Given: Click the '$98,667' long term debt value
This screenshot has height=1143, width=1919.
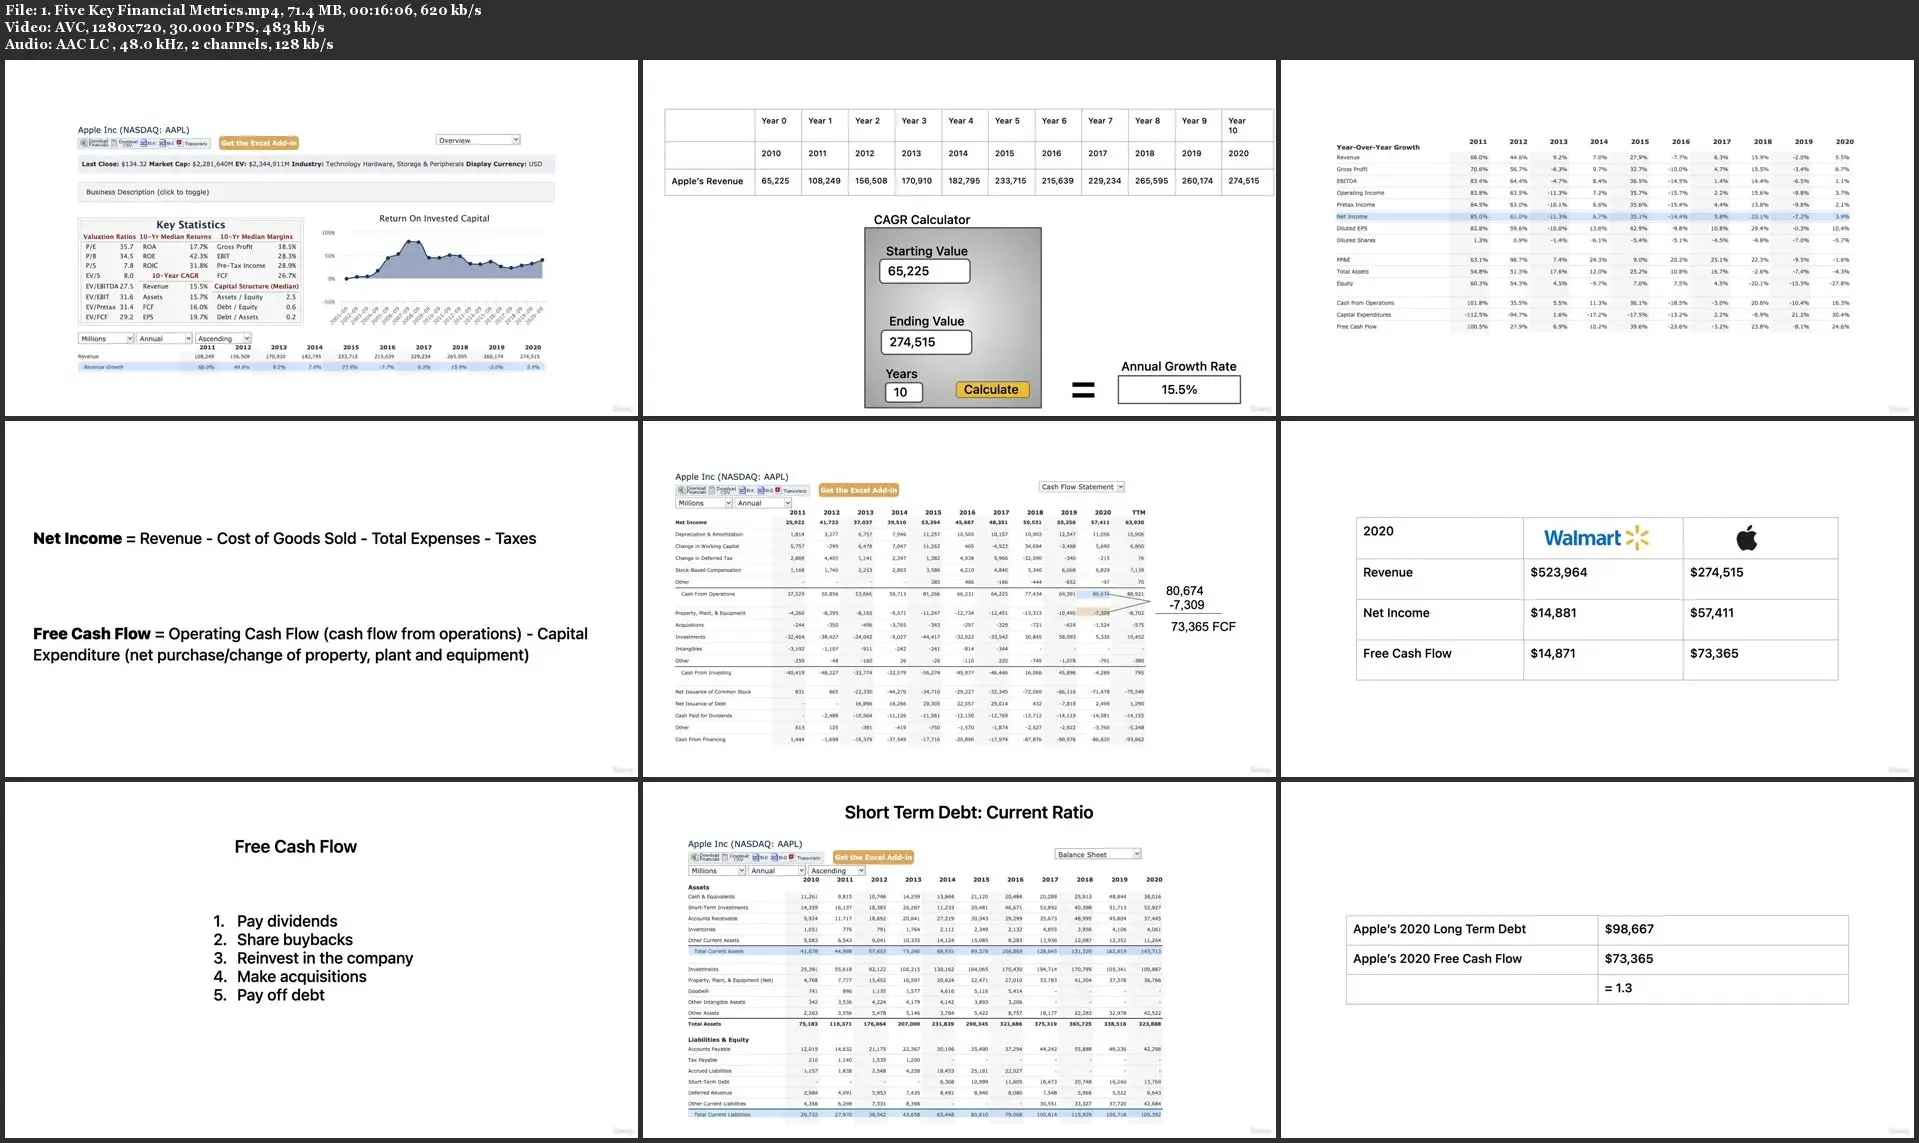Looking at the screenshot, I should [1629, 929].
